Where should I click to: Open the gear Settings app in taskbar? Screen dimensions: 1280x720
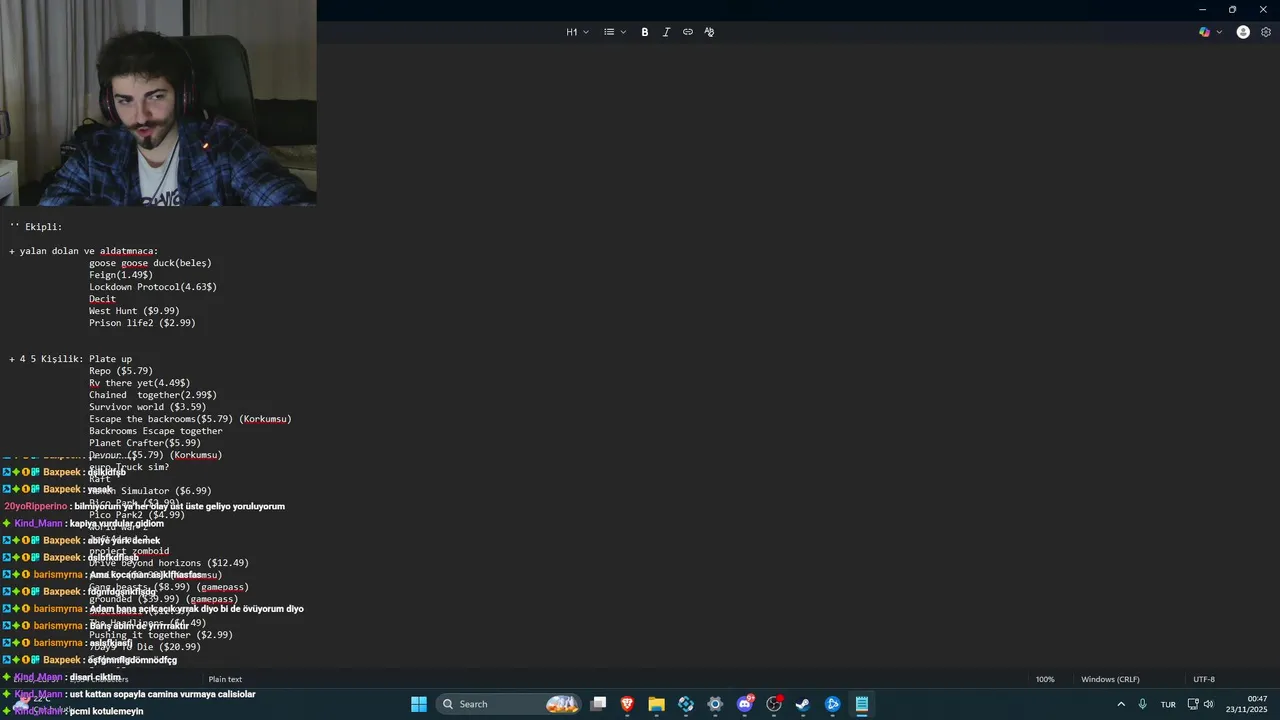[715, 704]
